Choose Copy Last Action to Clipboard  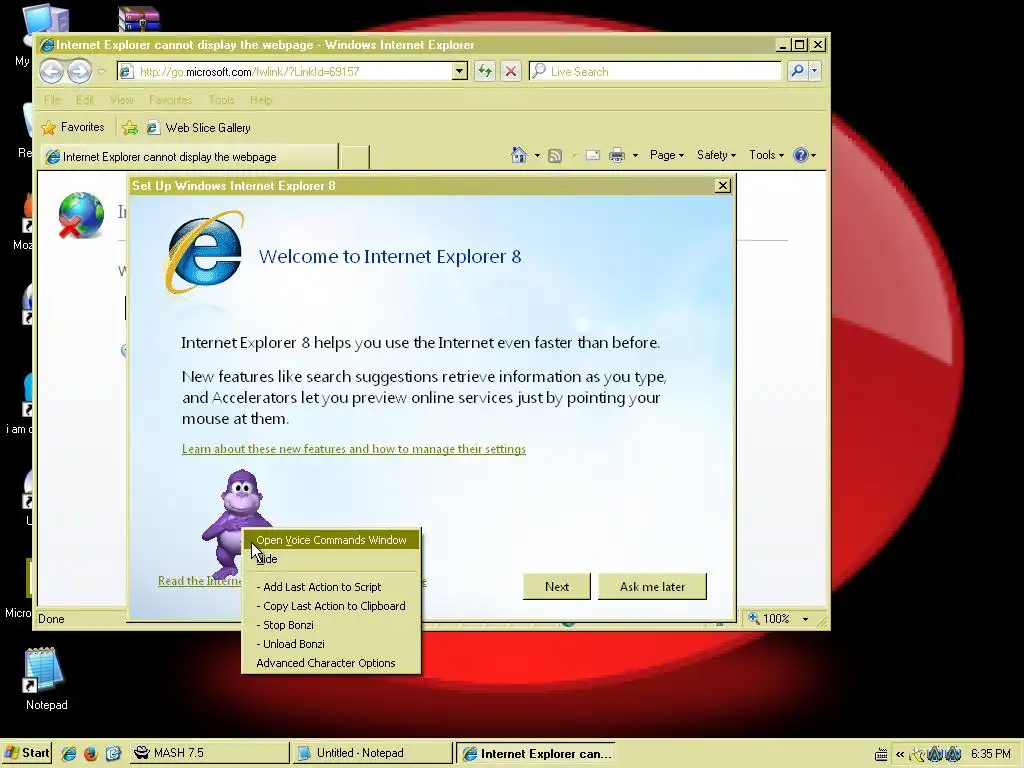coord(331,606)
